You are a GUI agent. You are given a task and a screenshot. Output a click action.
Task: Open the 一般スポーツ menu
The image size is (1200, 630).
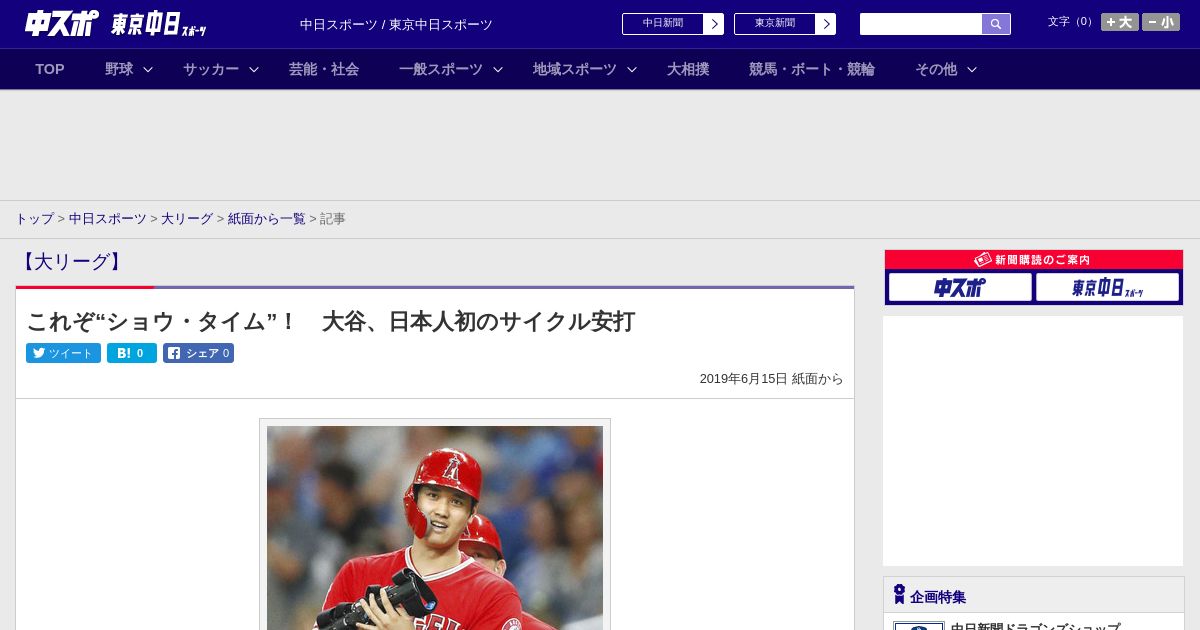click(441, 69)
